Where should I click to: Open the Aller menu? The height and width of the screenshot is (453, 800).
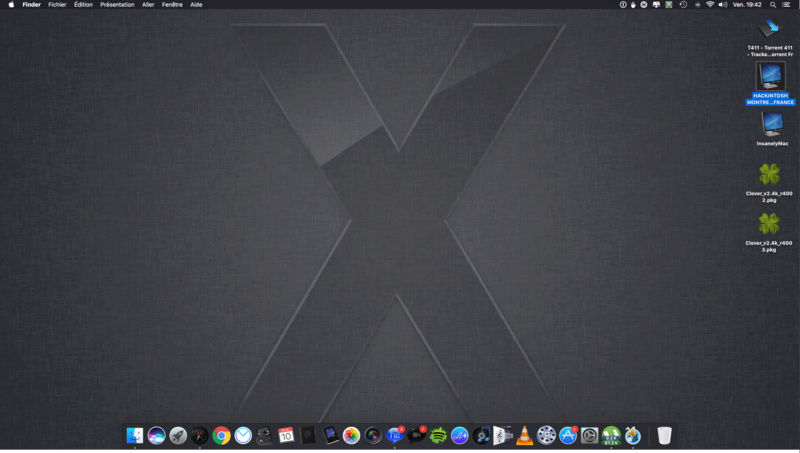pyautogui.click(x=148, y=5)
